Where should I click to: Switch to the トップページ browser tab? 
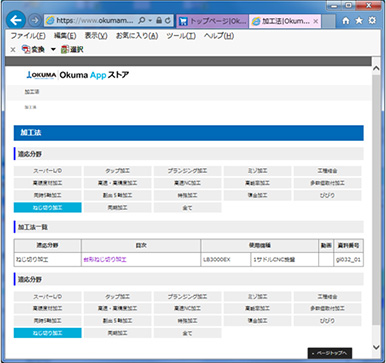[x=213, y=21]
